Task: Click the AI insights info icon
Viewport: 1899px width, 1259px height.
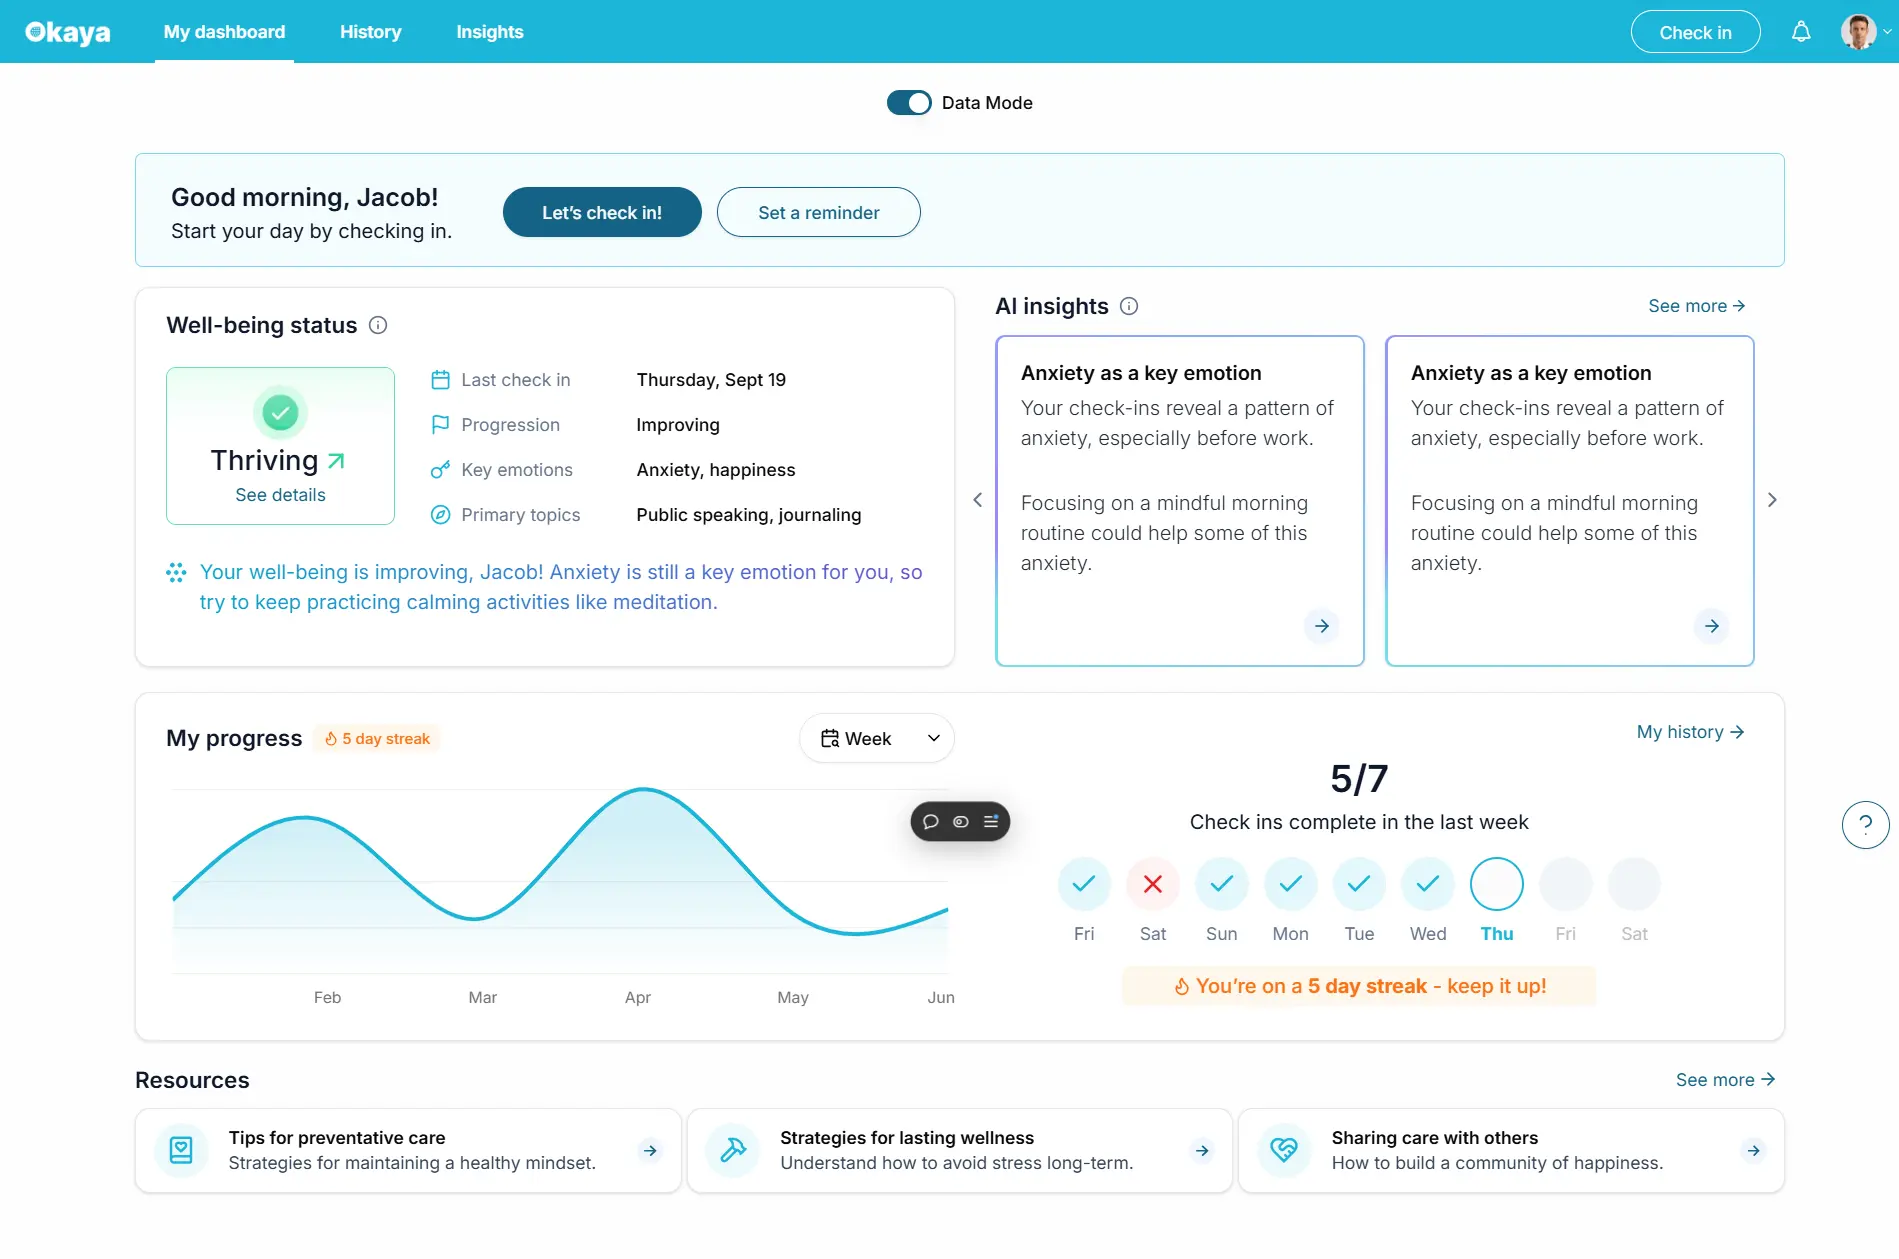Action: coord(1128,306)
